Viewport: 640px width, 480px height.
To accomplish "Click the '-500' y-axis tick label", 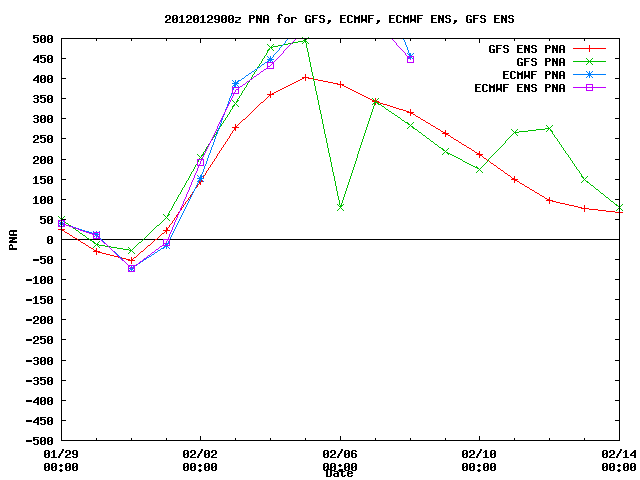I will pyautogui.click(x=40, y=441).
